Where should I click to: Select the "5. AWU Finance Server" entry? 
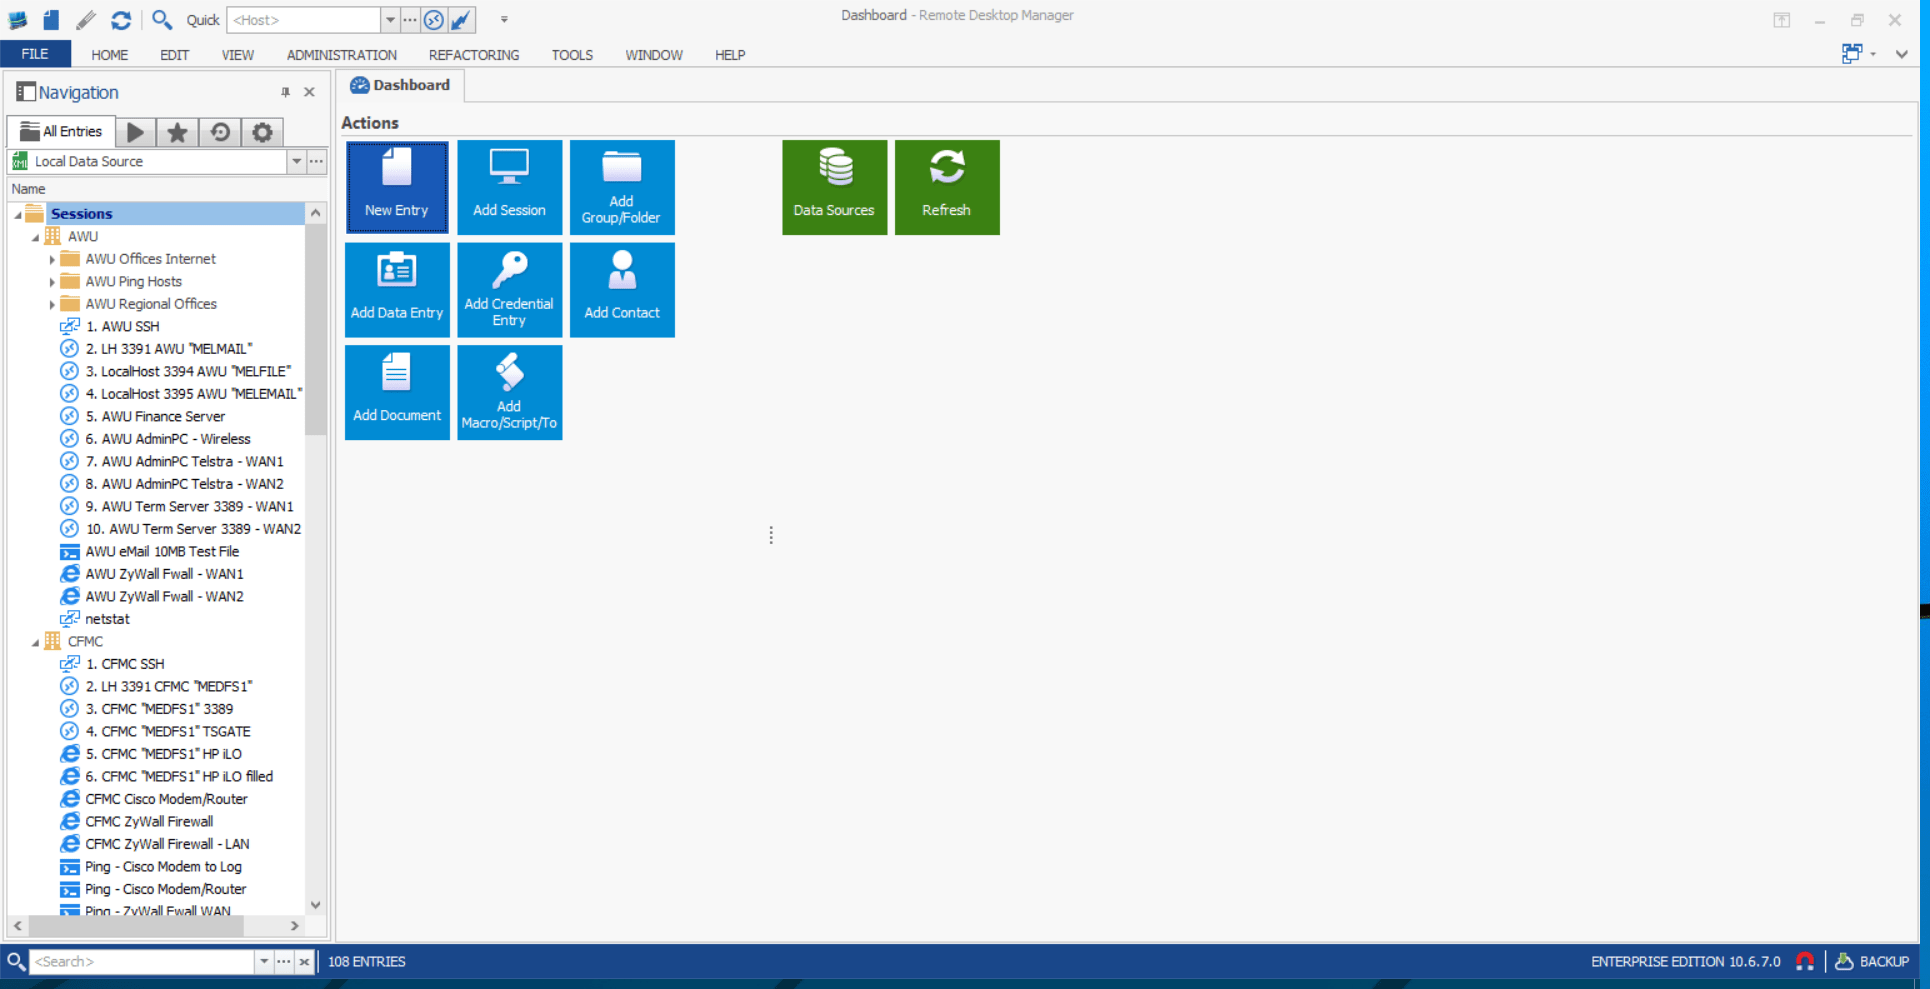(155, 417)
